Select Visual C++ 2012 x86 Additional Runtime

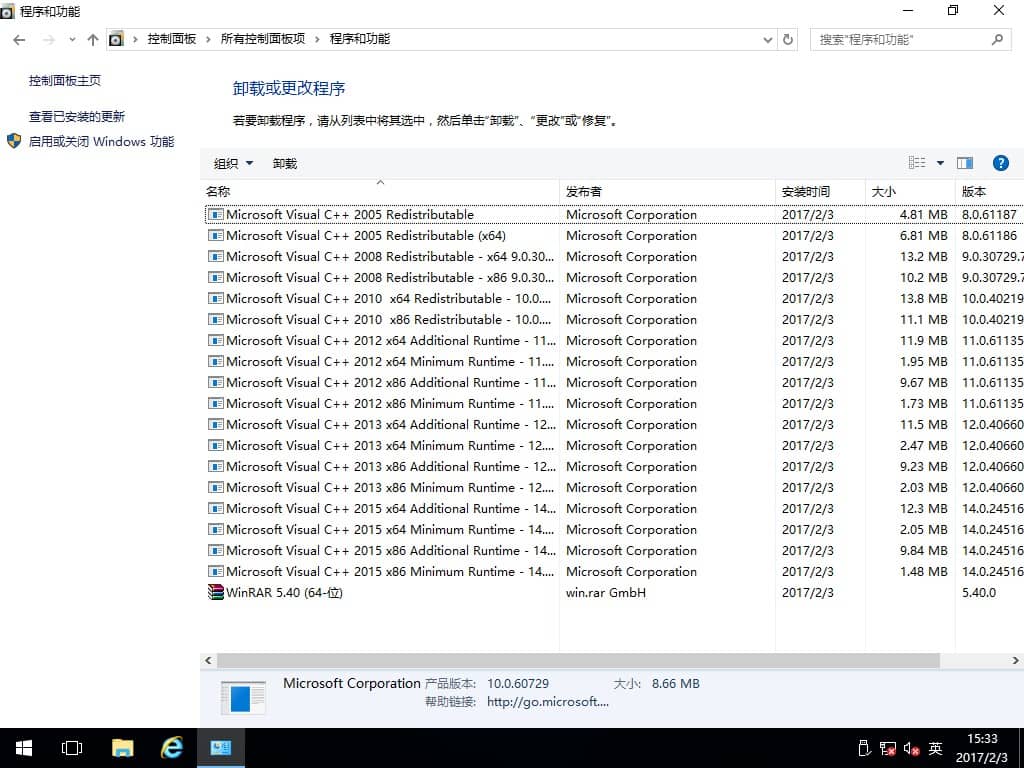tap(614, 382)
